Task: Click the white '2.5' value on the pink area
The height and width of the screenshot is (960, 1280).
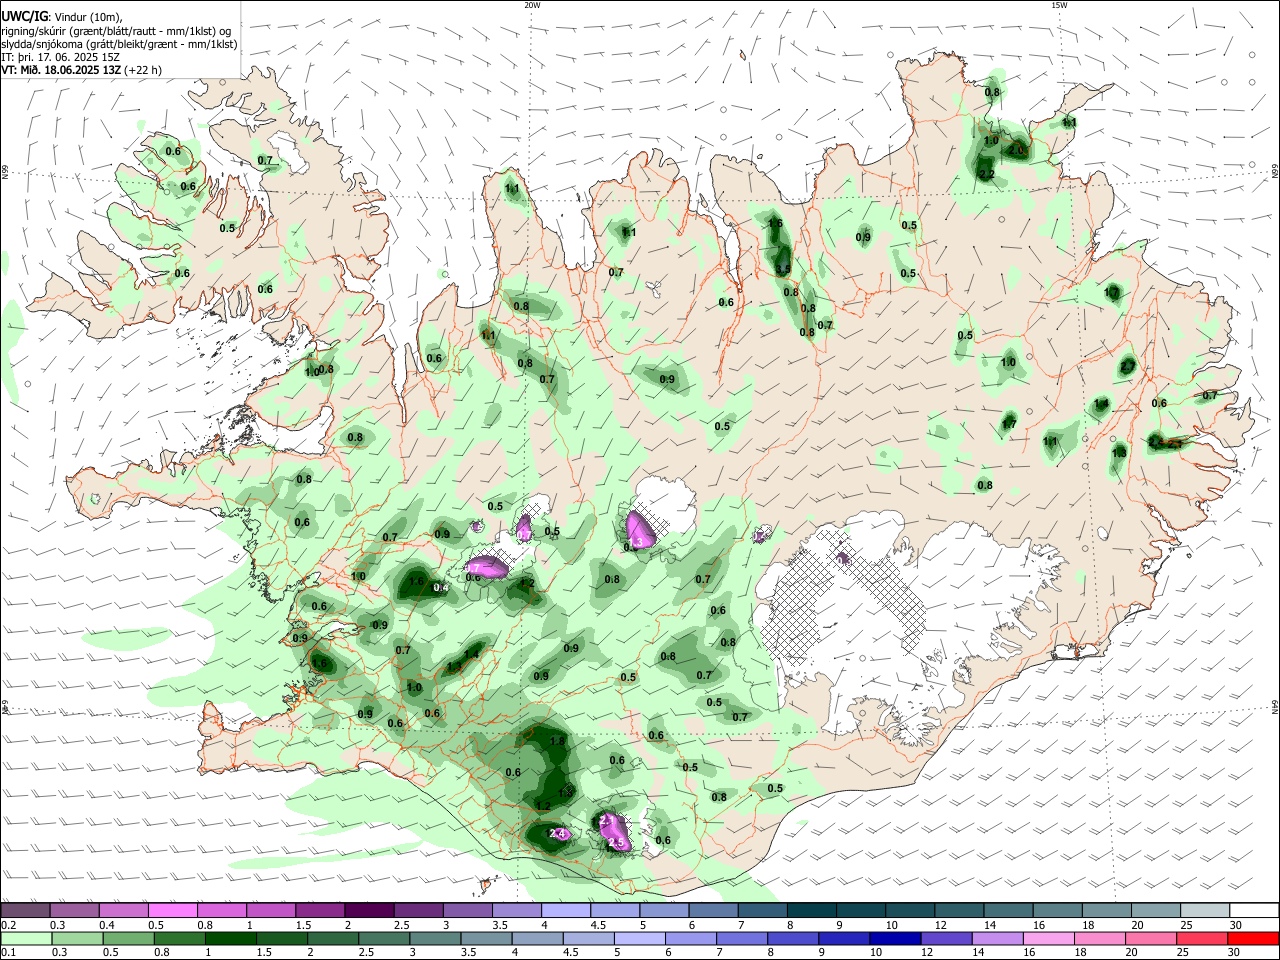Action: (617, 844)
